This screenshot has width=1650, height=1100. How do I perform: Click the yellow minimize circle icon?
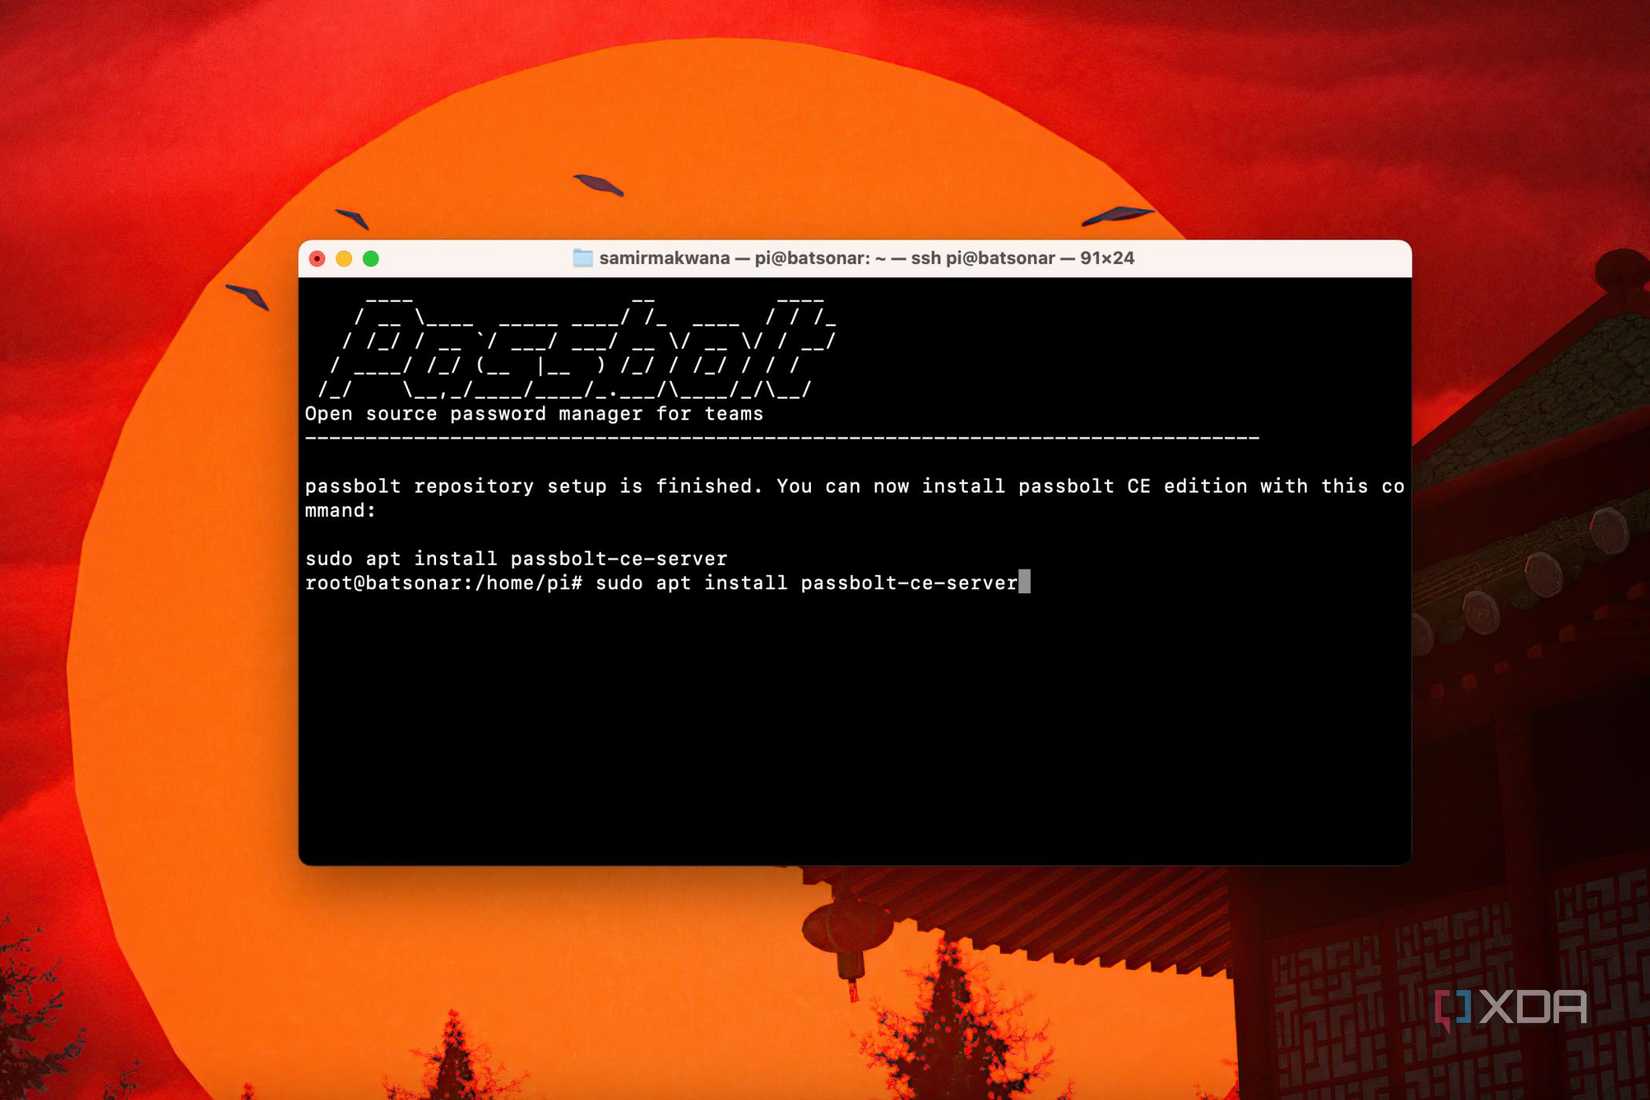(x=345, y=258)
